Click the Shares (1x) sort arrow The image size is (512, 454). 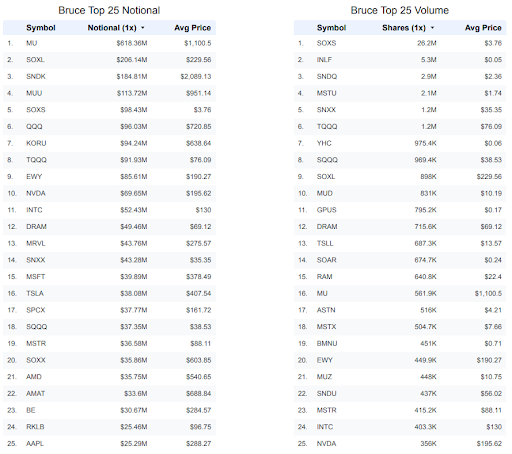[432, 28]
